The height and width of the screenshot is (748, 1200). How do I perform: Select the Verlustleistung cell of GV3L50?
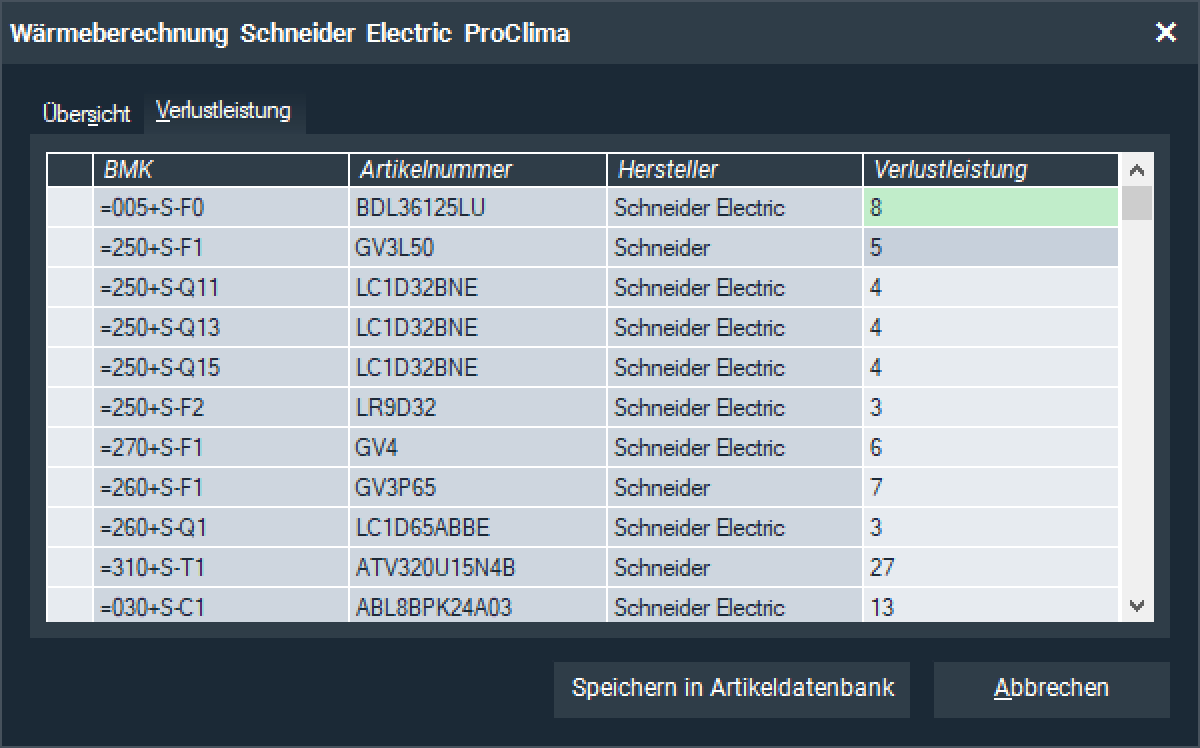tap(990, 248)
